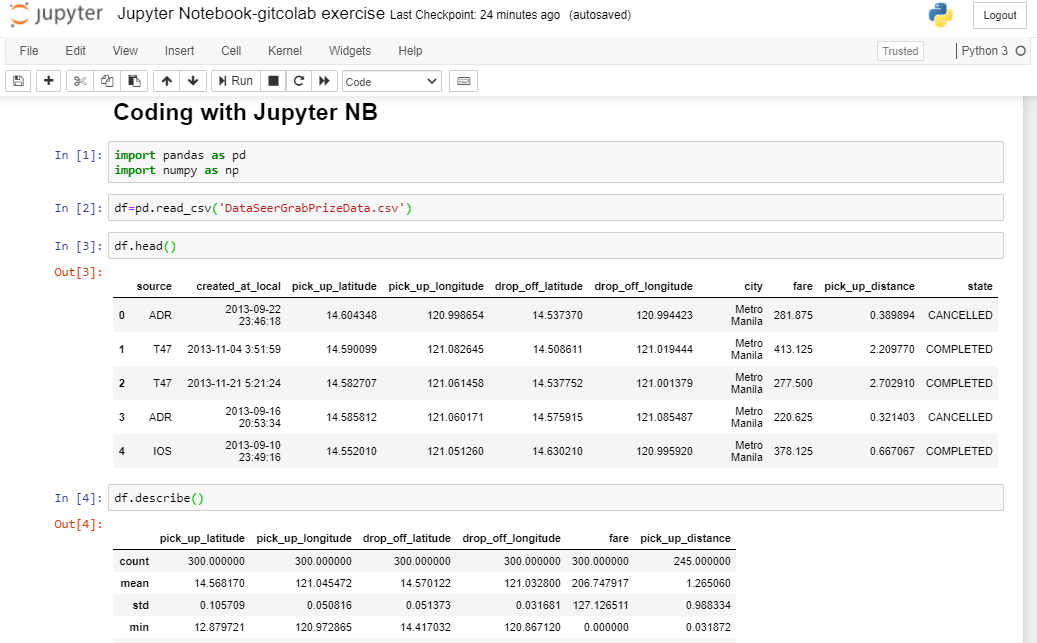
Task: Click the Jupyter logo
Action: click(55, 15)
